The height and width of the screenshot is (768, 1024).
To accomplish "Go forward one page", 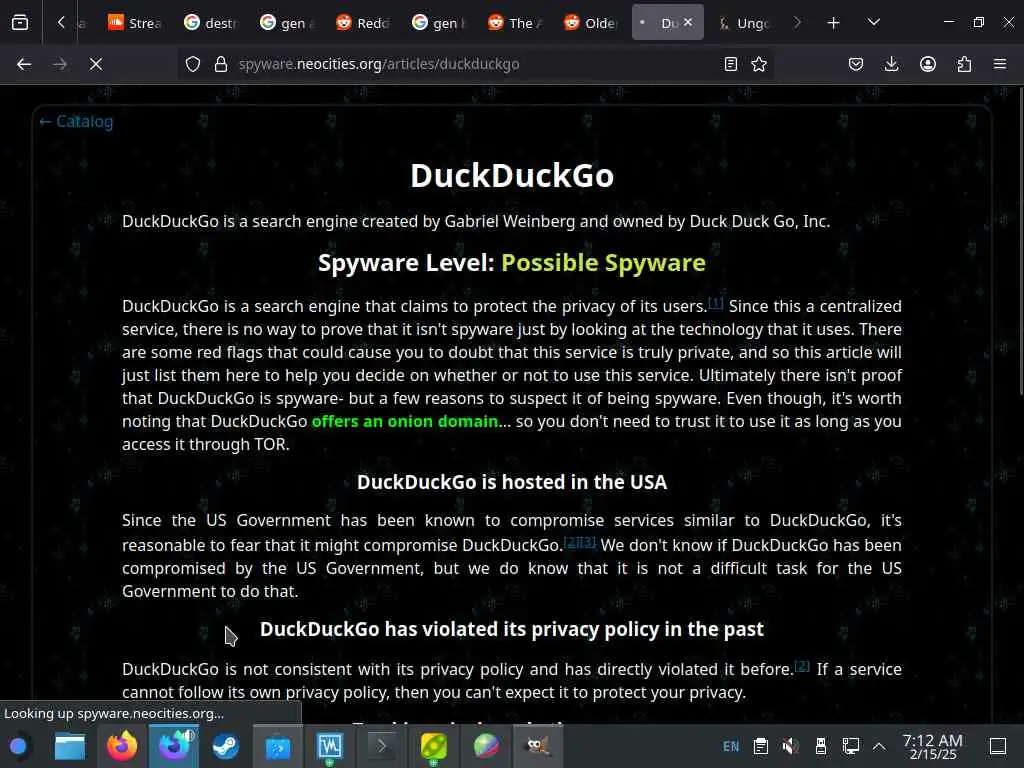I will (59, 64).
